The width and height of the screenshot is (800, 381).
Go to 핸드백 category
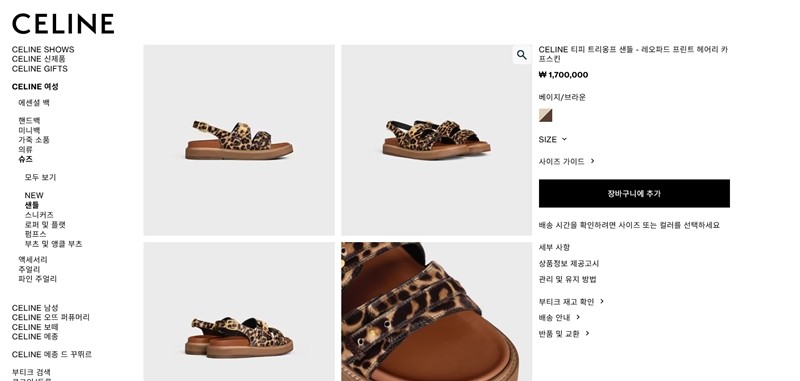(29, 120)
